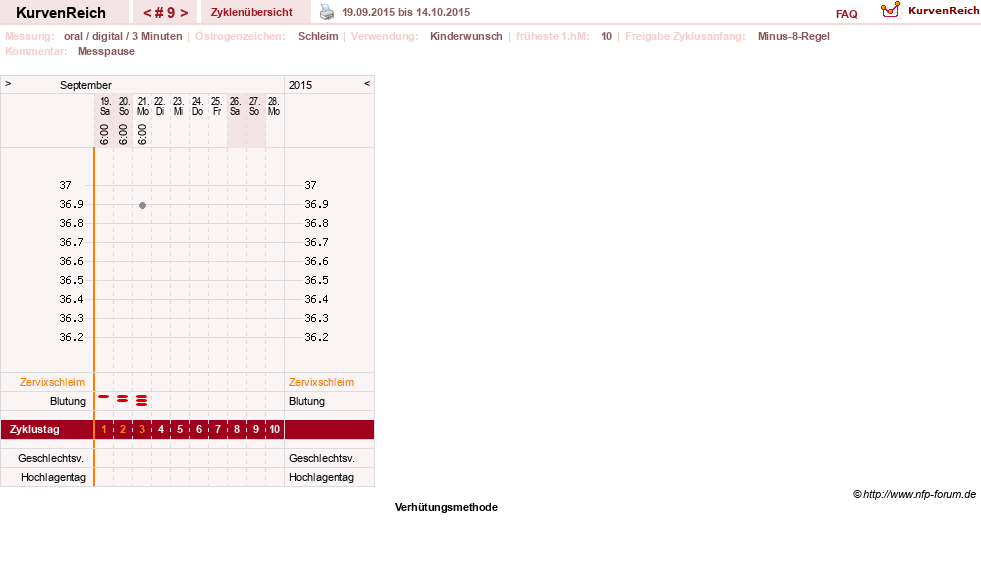This screenshot has height=586, width=981.
Task: Go to next cycle with right arrow
Action: [x=184, y=13]
